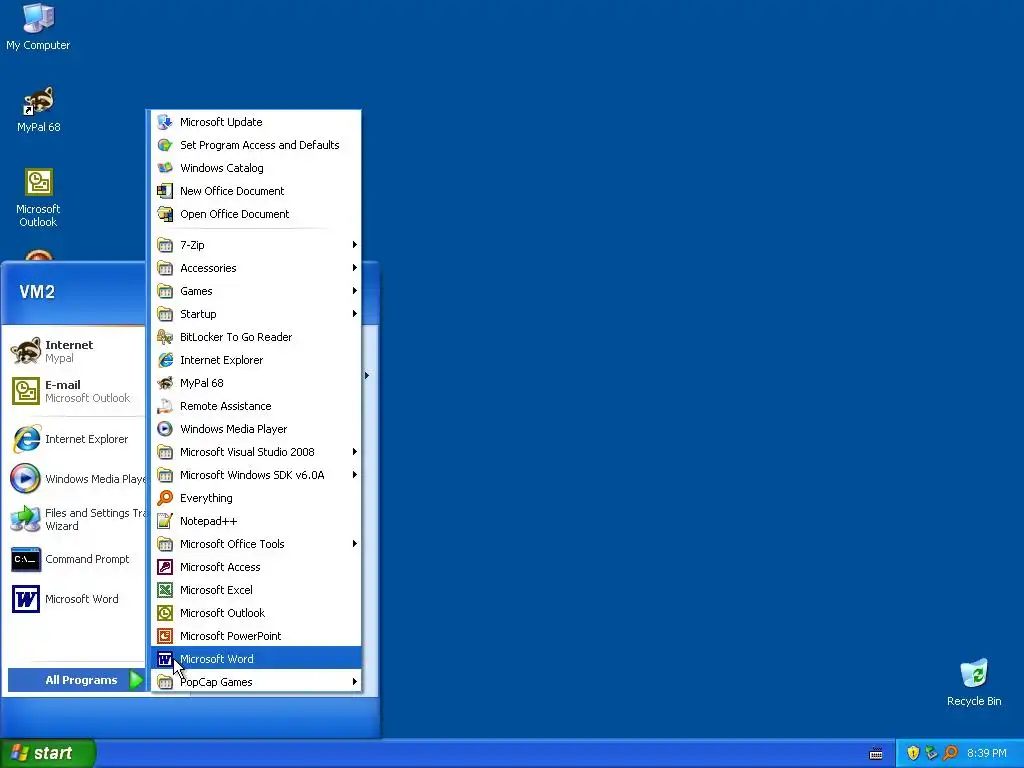Open Internet (Mypal) pinned start menu item

pyautogui.click(x=75, y=351)
